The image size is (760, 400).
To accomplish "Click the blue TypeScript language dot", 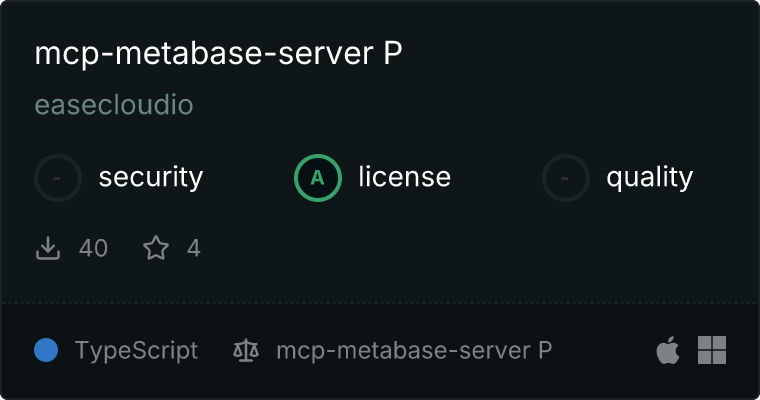I will pos(46,350).
